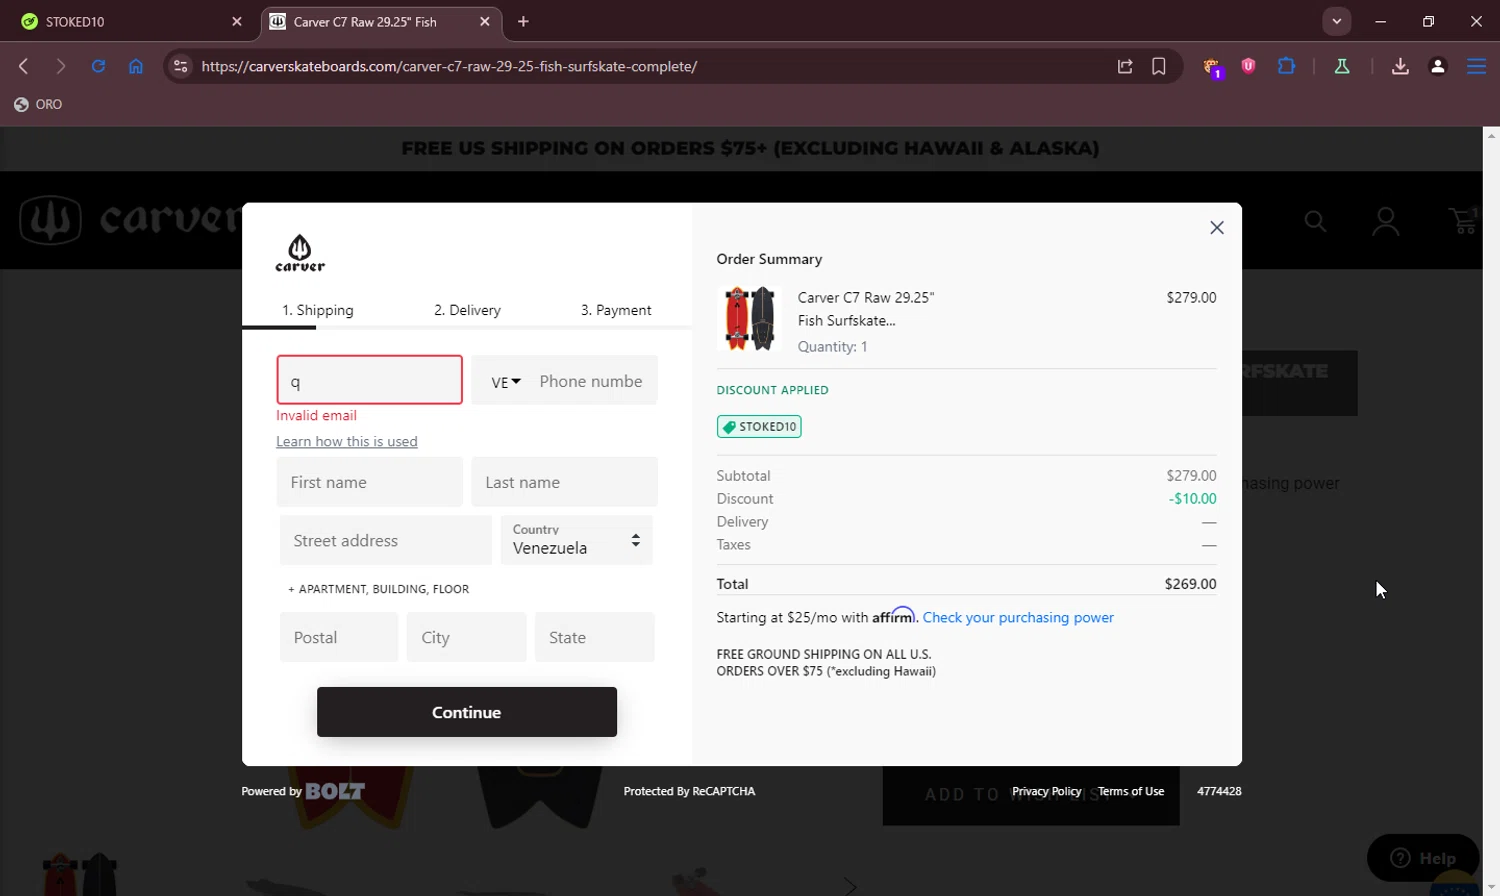
Task: Open the Terms of Use link
Action: coord(1131,791)
